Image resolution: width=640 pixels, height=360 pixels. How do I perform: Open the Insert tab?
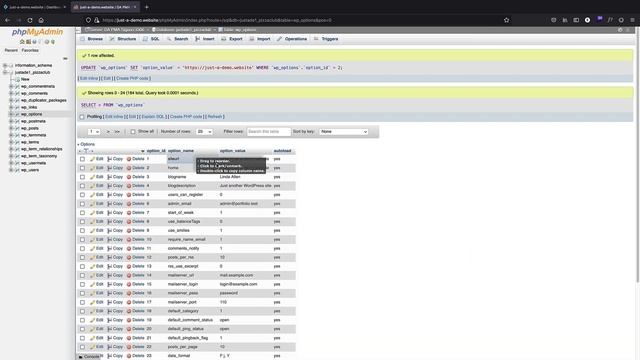(205, 39)
